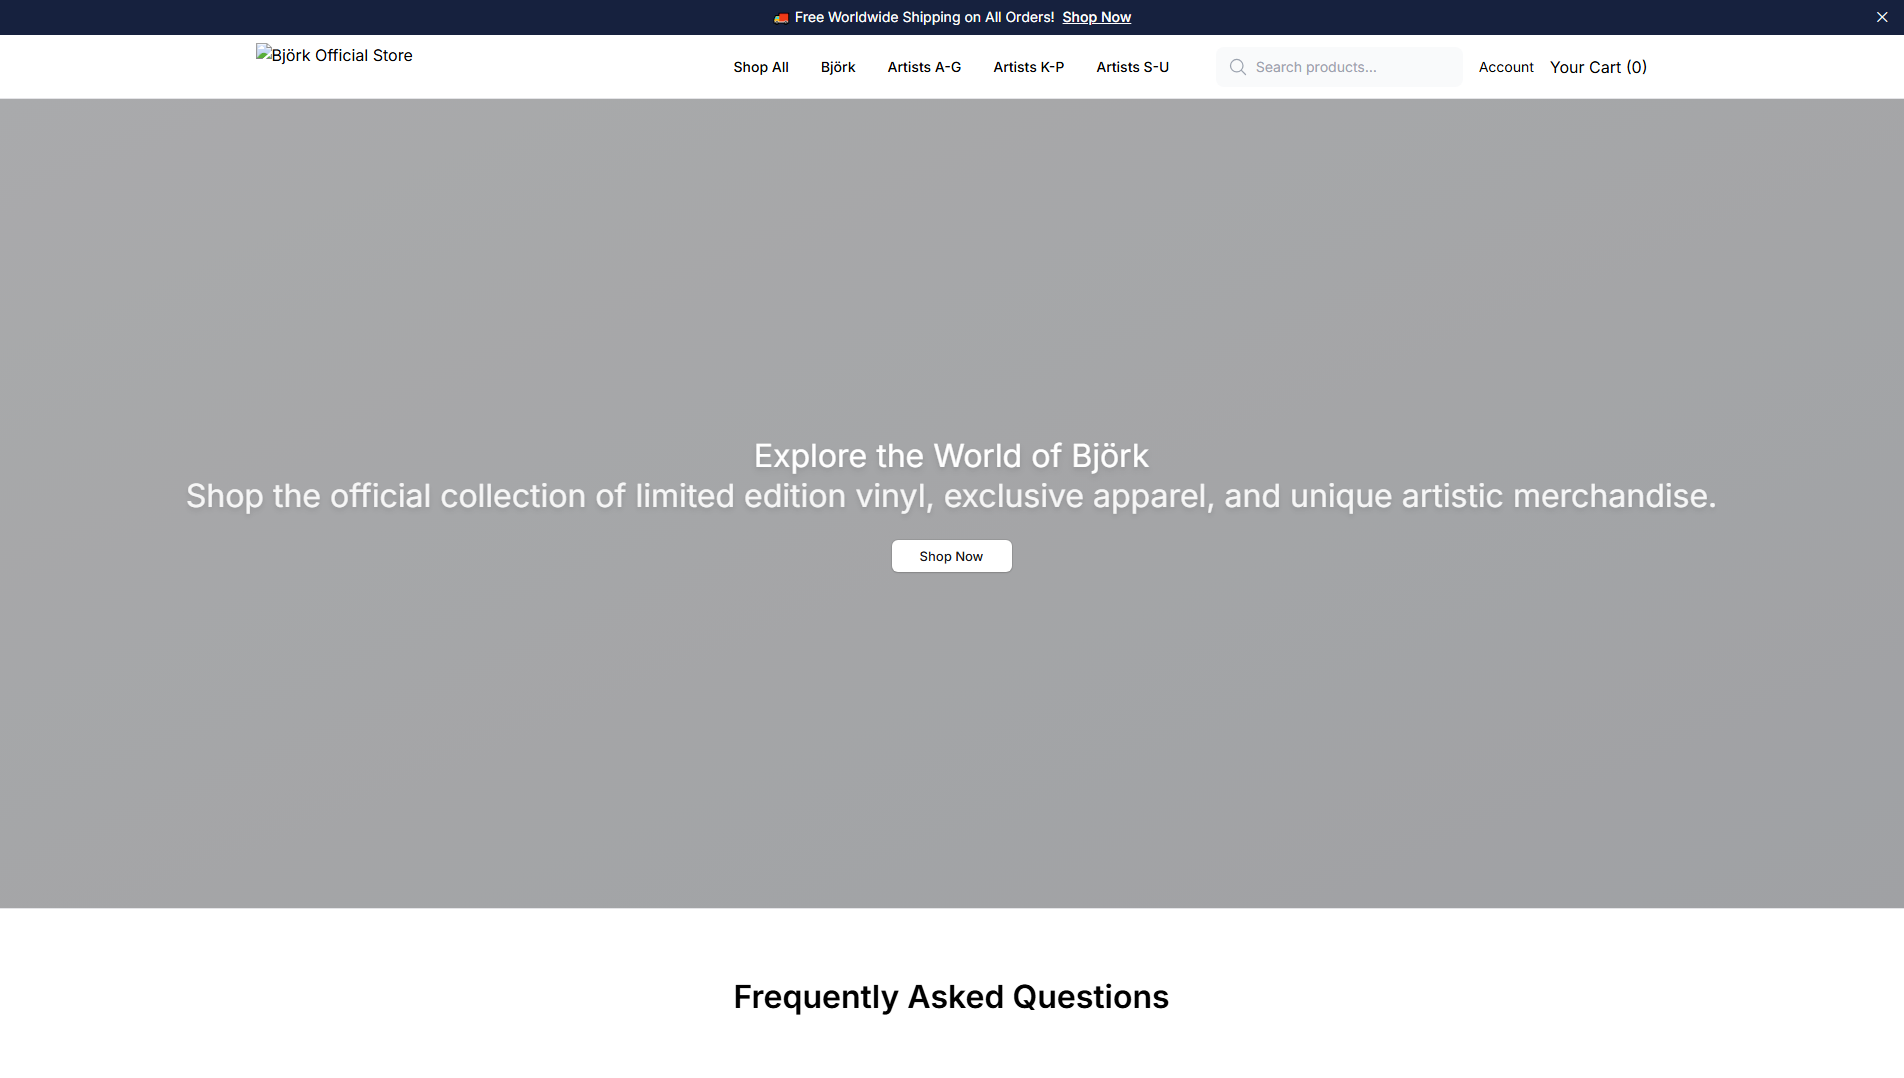Image resolution: width=1904 pixels, height=1078 pixels.
Task: Open the Account link
Action: click(x=1506, y=67)
